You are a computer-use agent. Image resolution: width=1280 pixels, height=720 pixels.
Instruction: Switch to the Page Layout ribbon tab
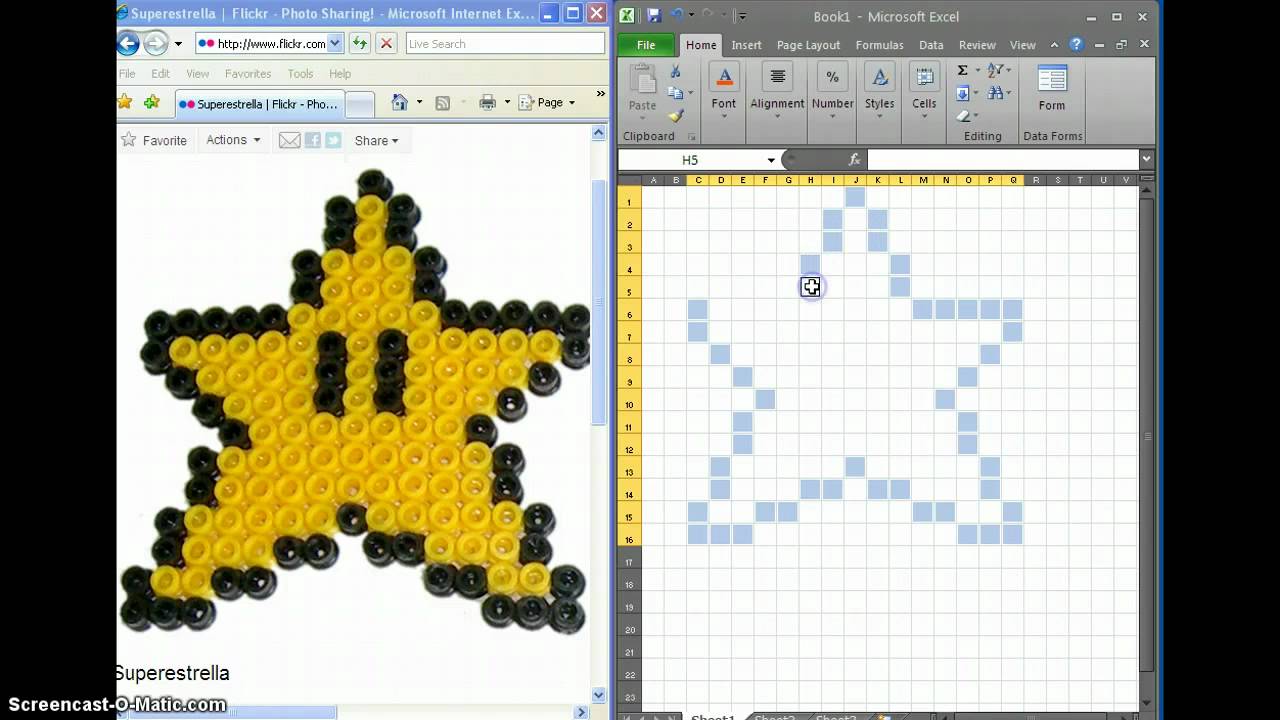(808, 45)
